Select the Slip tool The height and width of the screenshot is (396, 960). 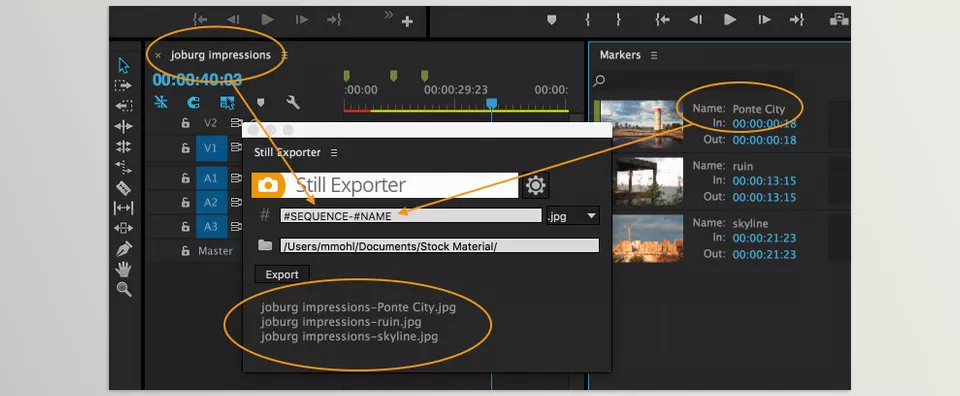coord(123,208)
